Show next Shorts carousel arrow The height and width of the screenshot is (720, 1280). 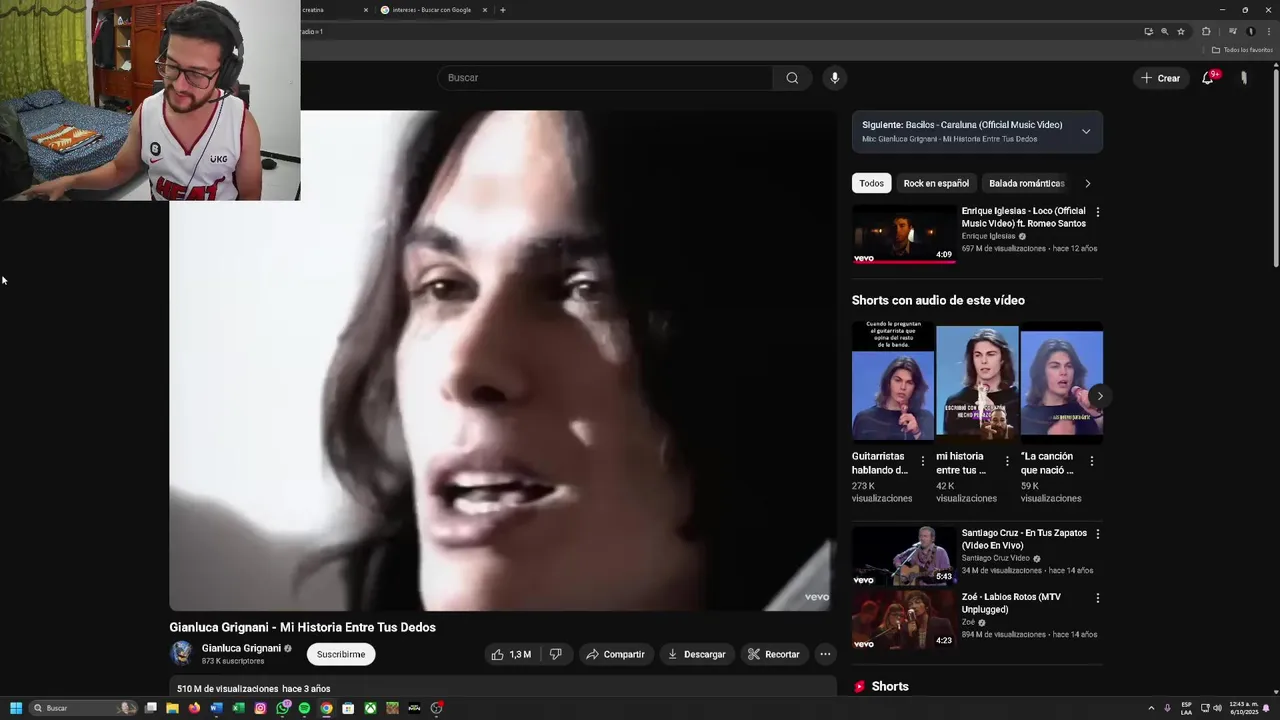pos(1100,396)
